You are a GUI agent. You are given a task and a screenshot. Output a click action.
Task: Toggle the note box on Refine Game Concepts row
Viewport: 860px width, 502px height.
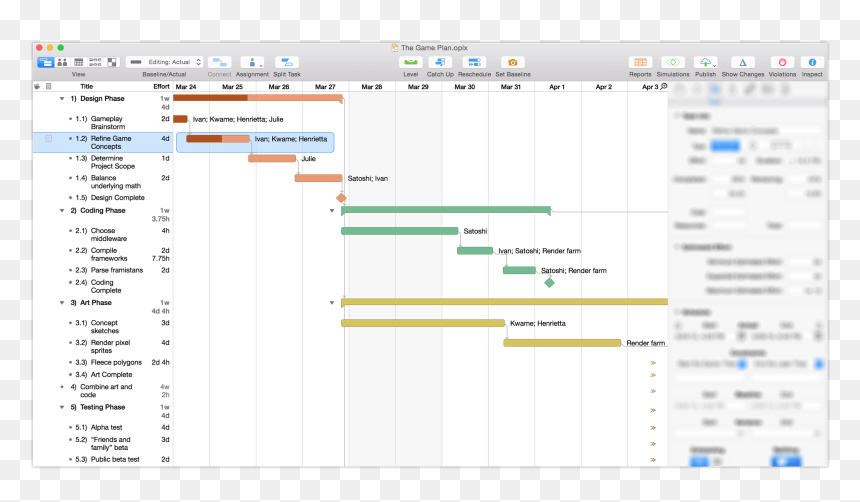pos(48,139)
